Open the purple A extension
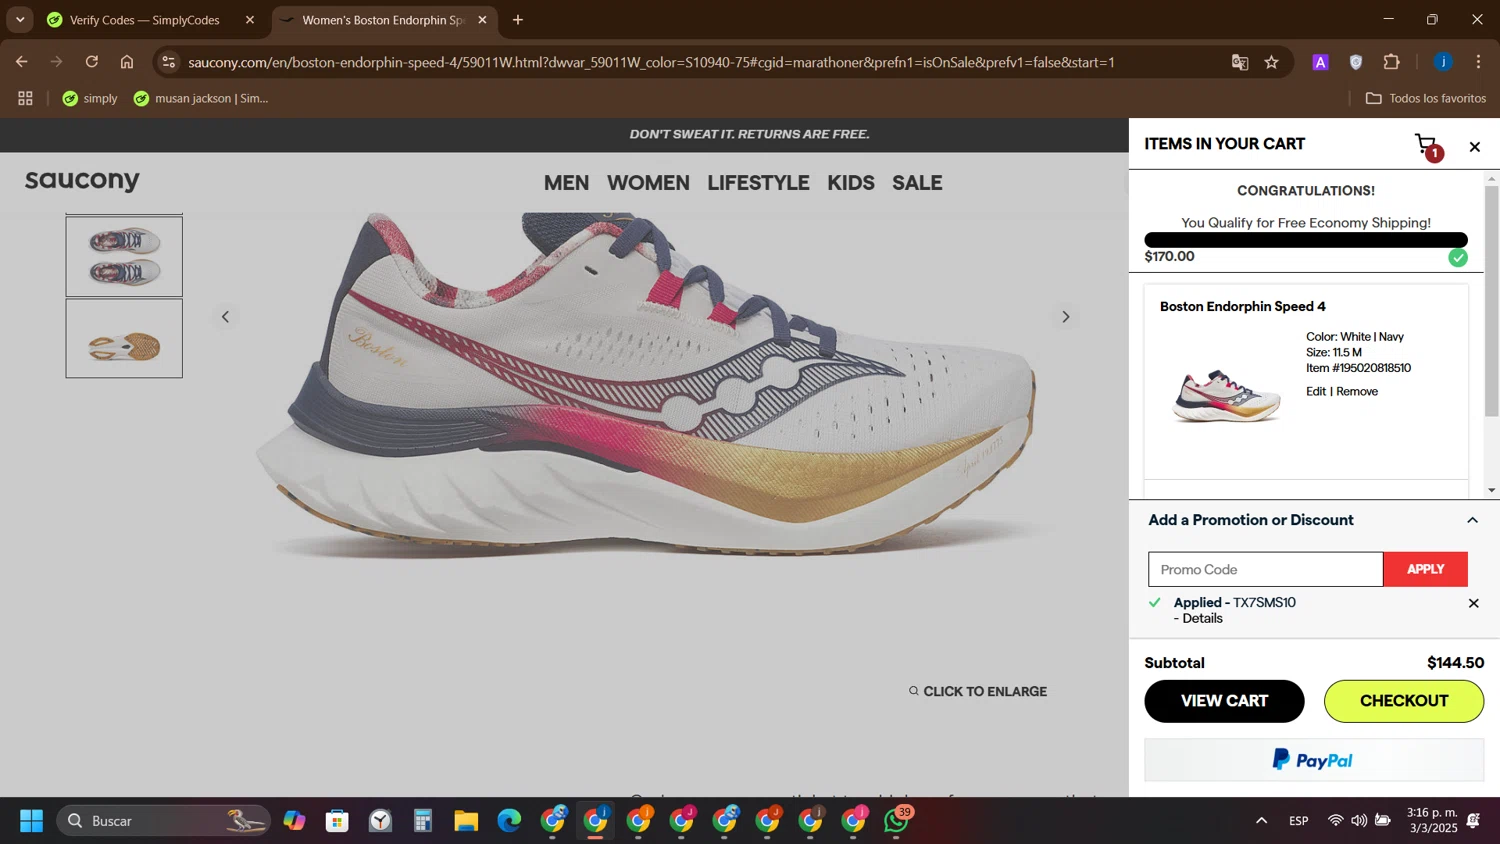The height and width of the screenshot is (844, 1500). (1320, 62)
